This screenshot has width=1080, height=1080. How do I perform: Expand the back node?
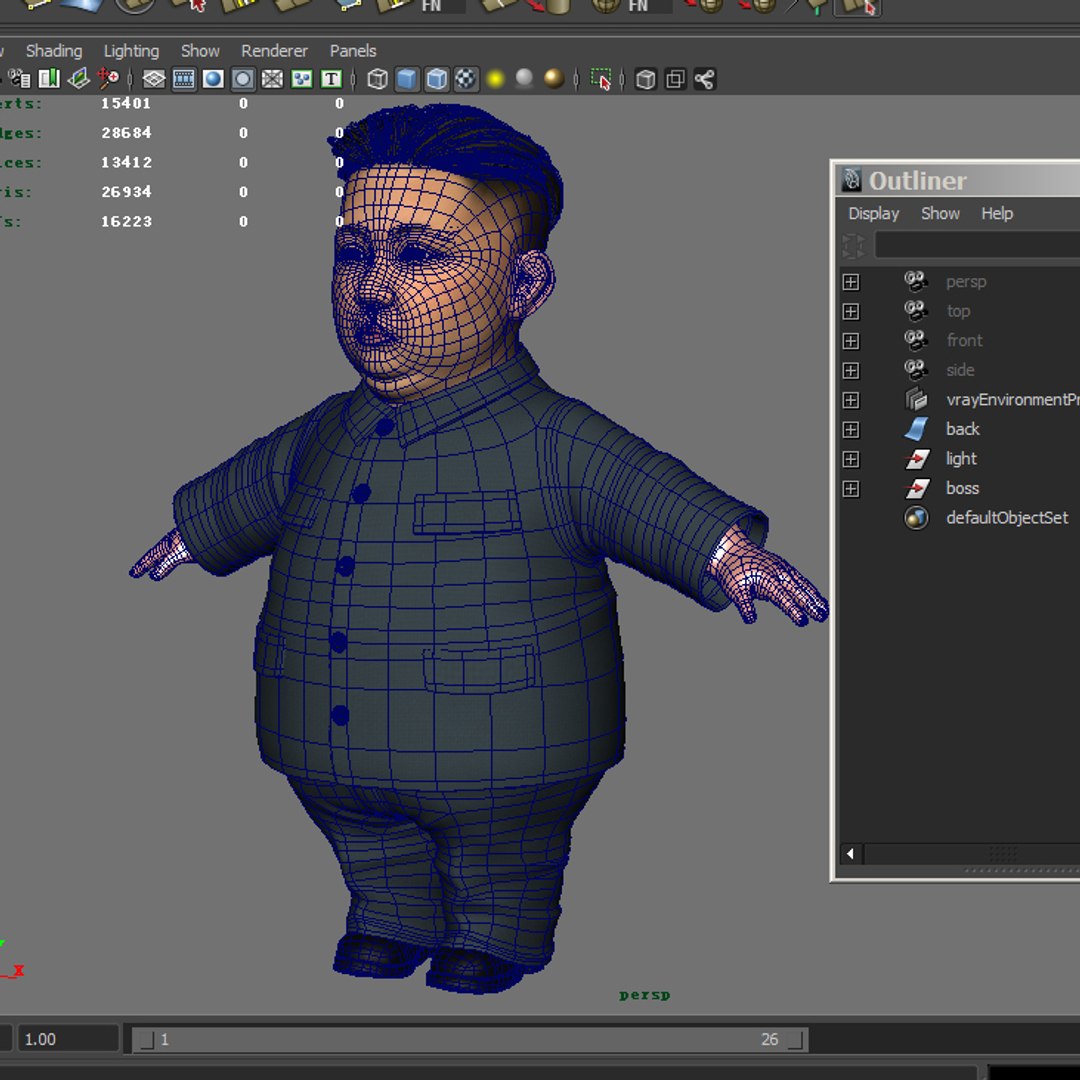coord(851,430)
